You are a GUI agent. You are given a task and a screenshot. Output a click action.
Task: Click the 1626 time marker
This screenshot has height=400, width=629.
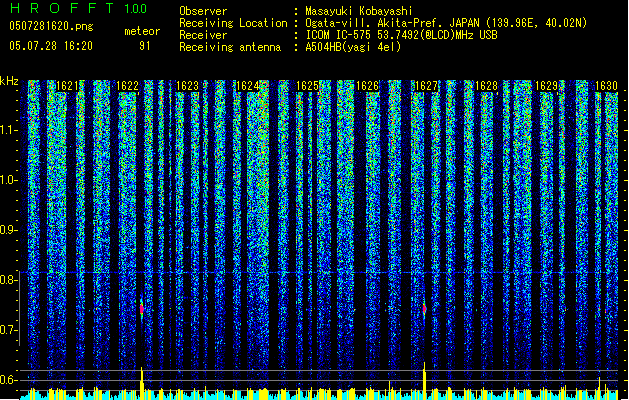click(367, 86)
